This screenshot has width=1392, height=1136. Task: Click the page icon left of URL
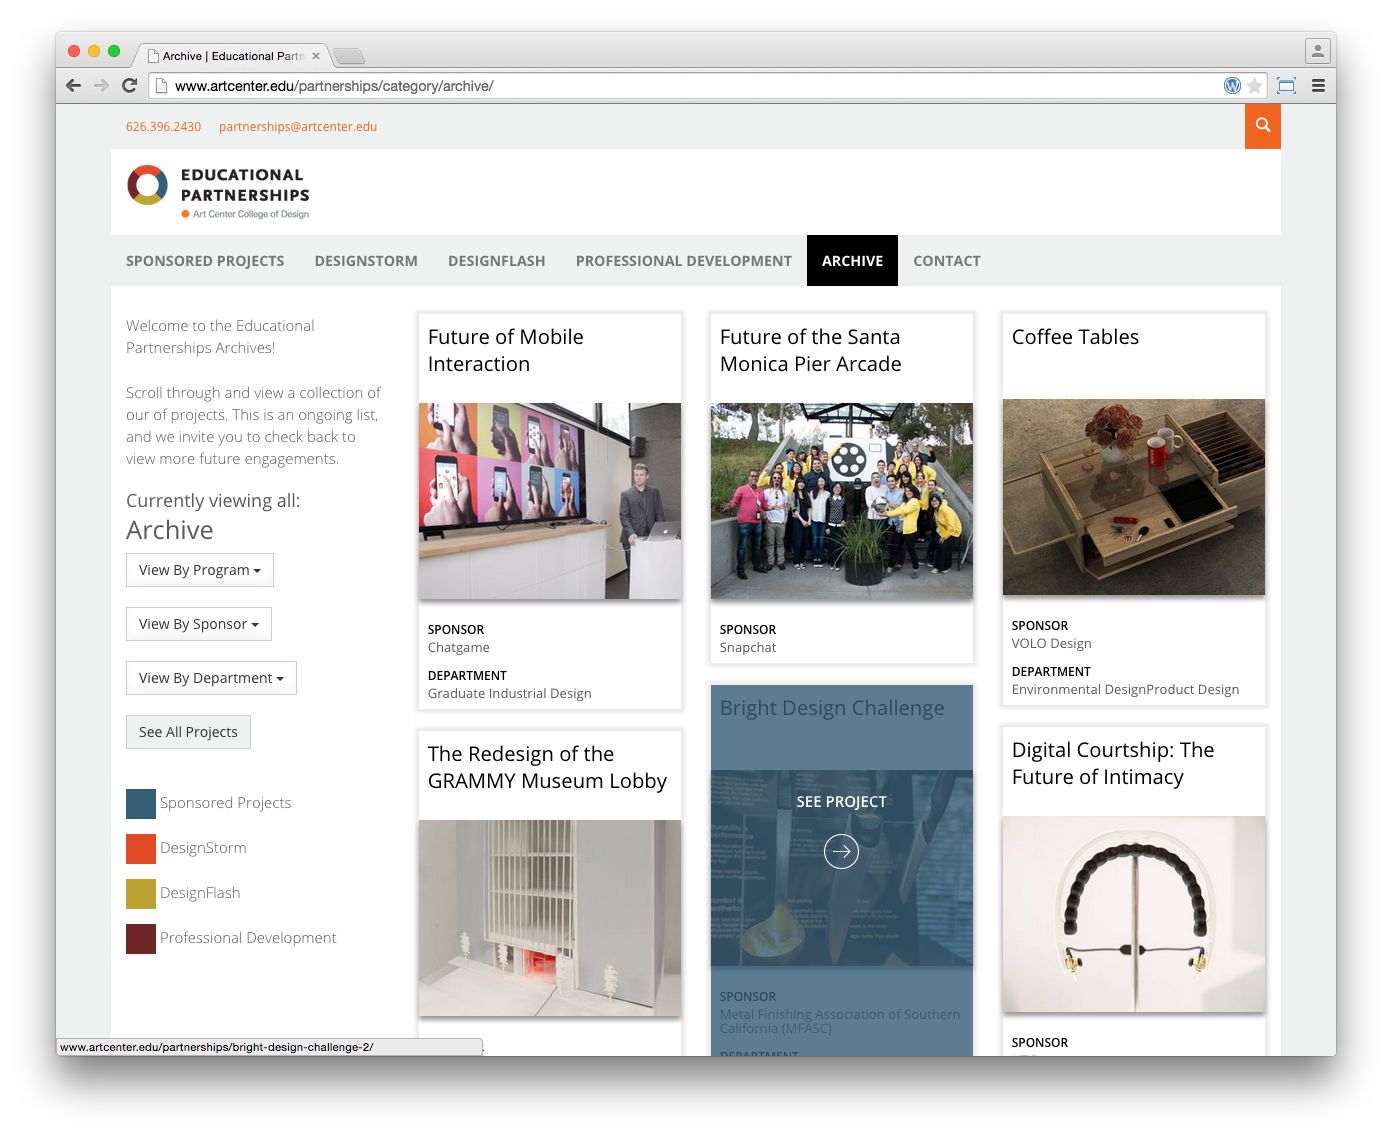tap(160, 86)
